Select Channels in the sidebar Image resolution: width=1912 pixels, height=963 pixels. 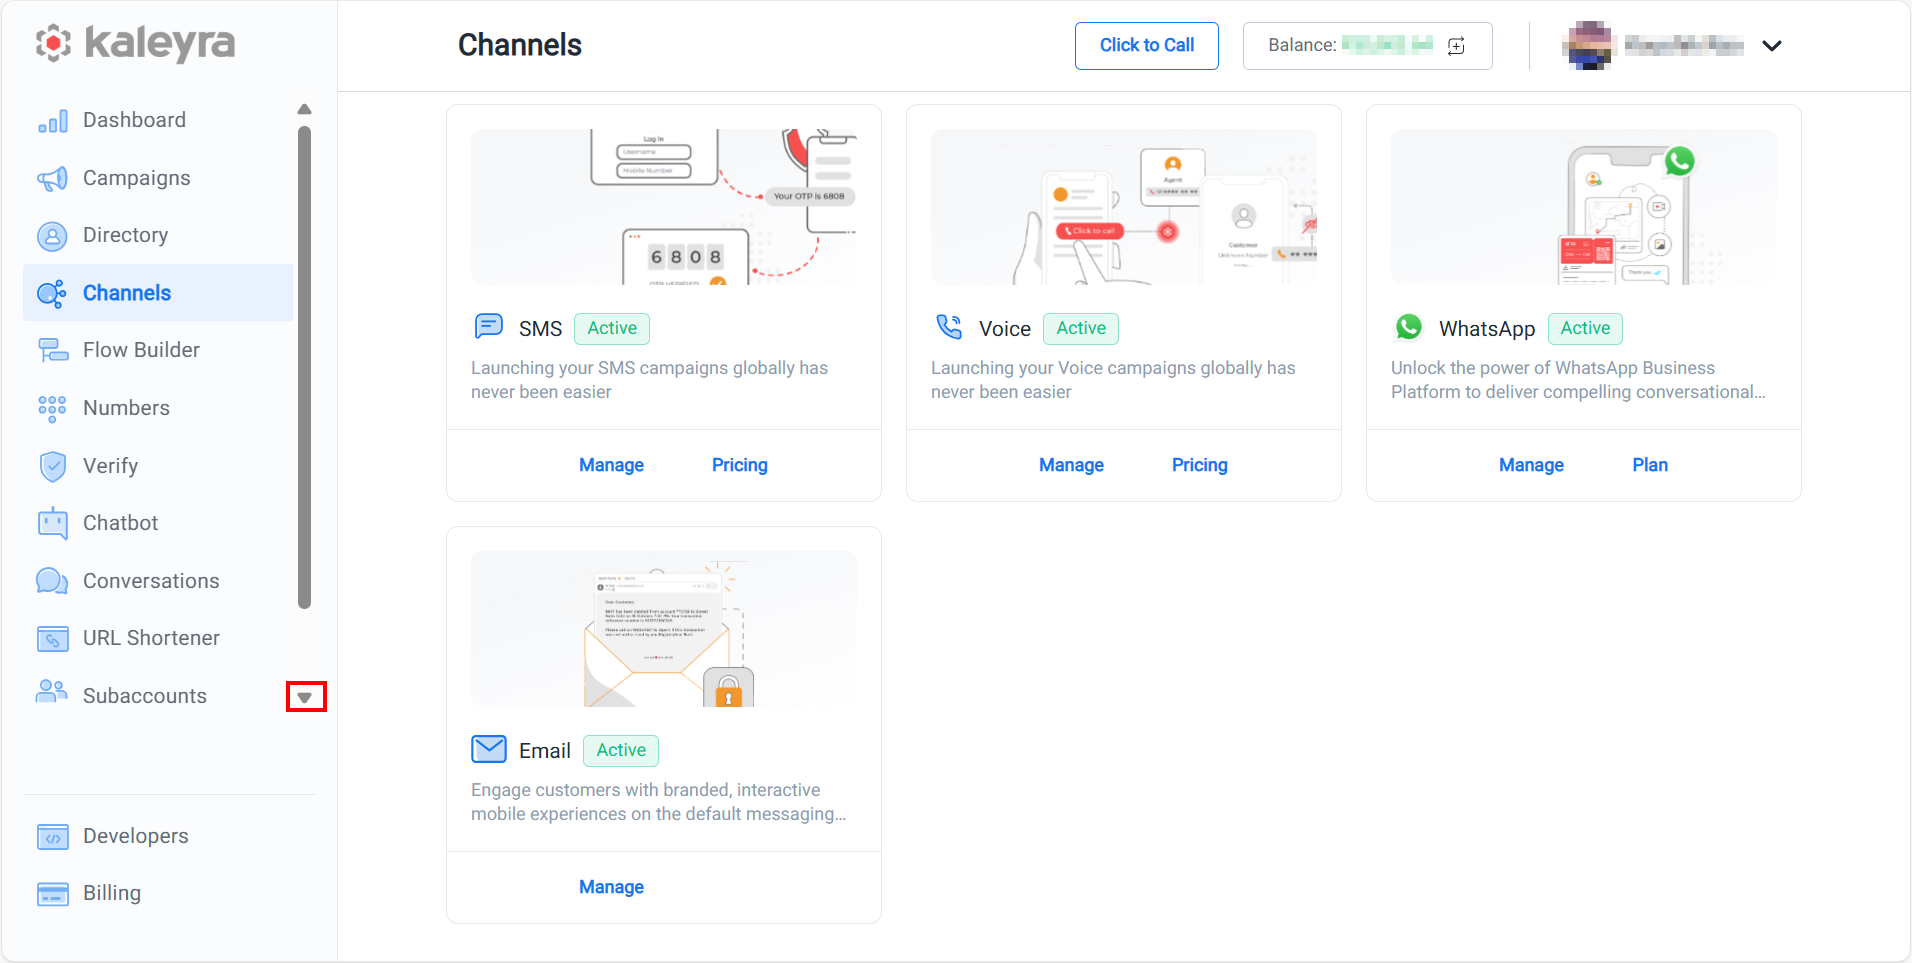pos(158,293)
